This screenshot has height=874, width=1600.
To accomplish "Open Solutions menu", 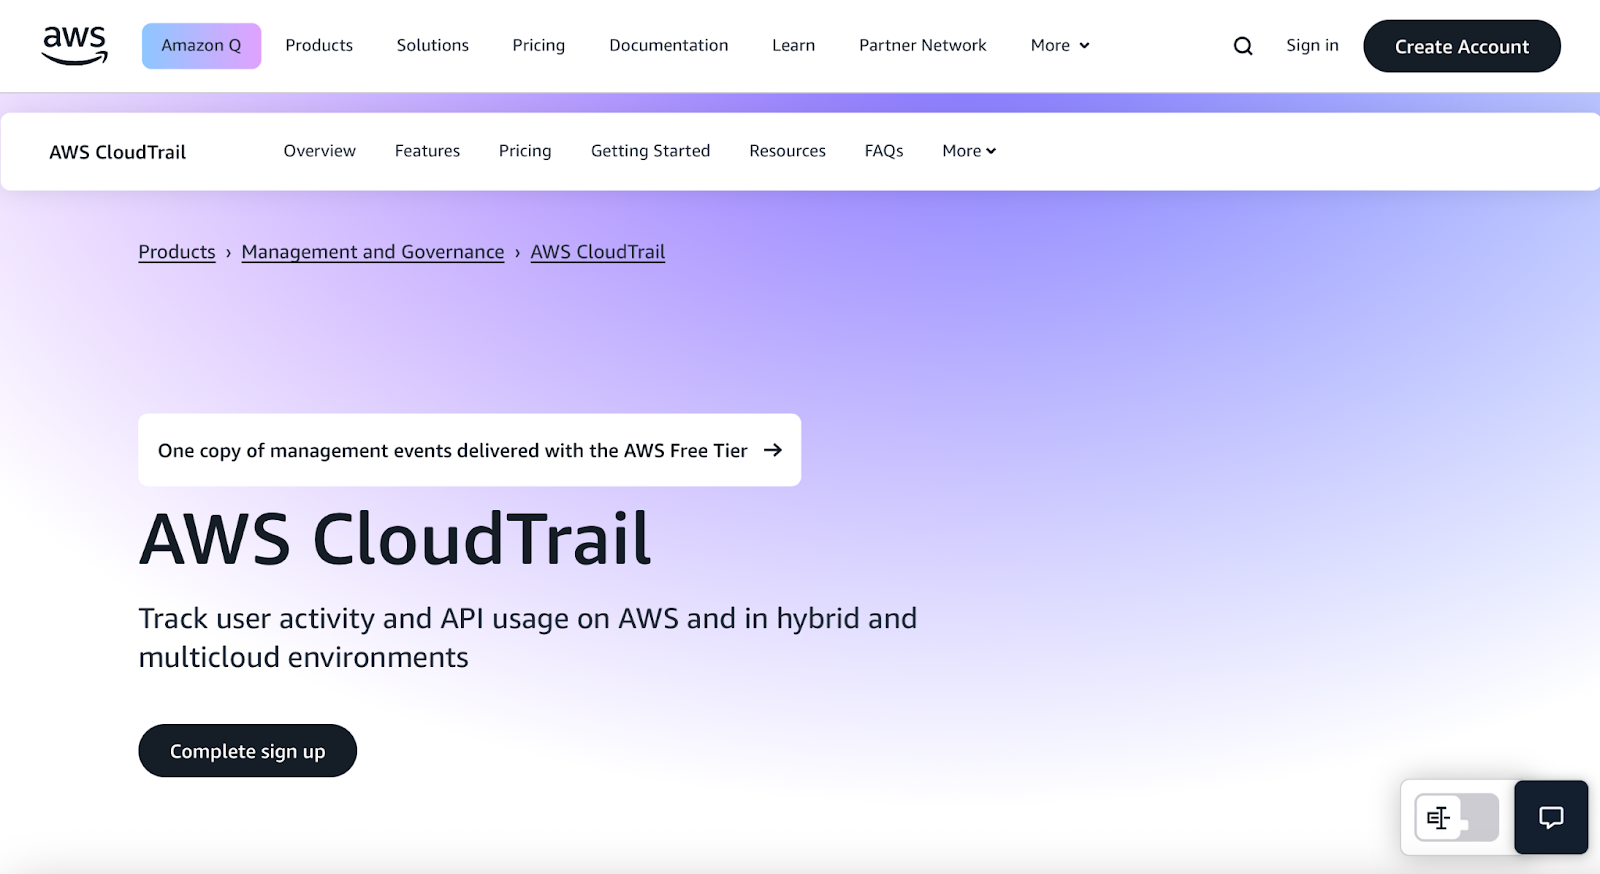I will [433, 45].
